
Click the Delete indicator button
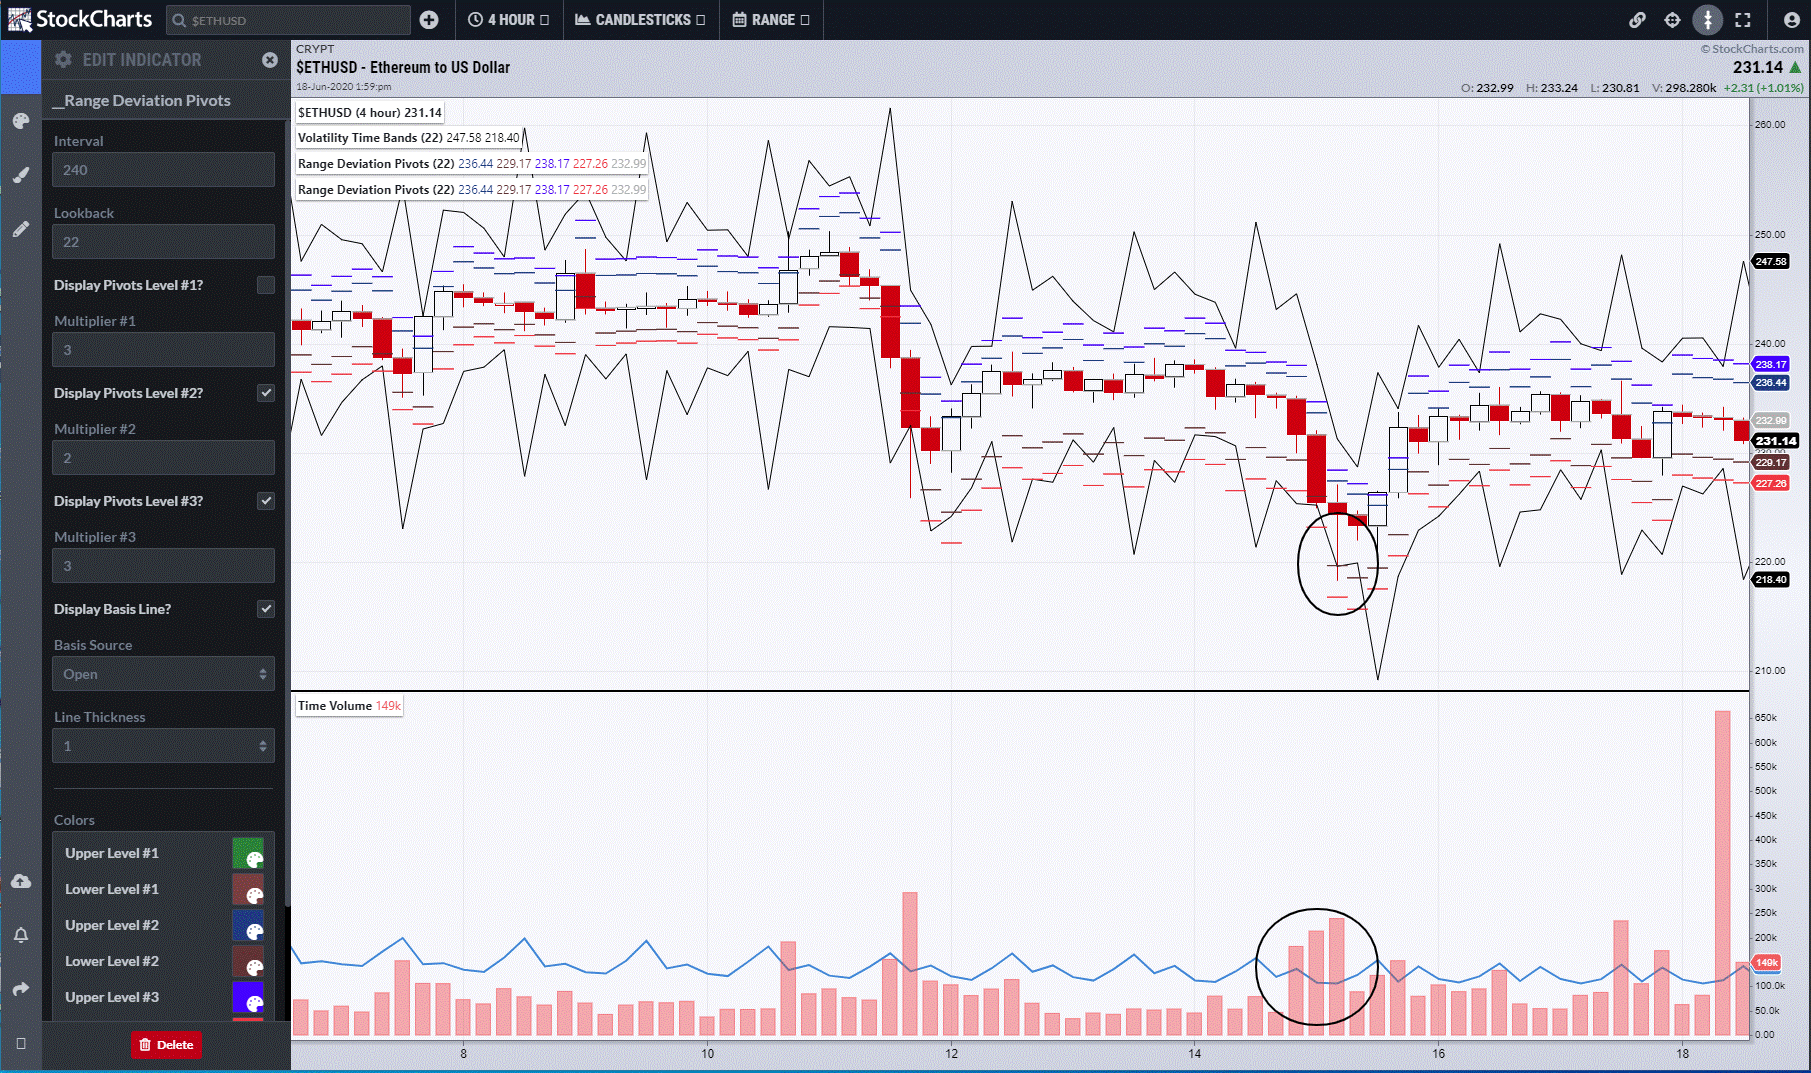166,1045
